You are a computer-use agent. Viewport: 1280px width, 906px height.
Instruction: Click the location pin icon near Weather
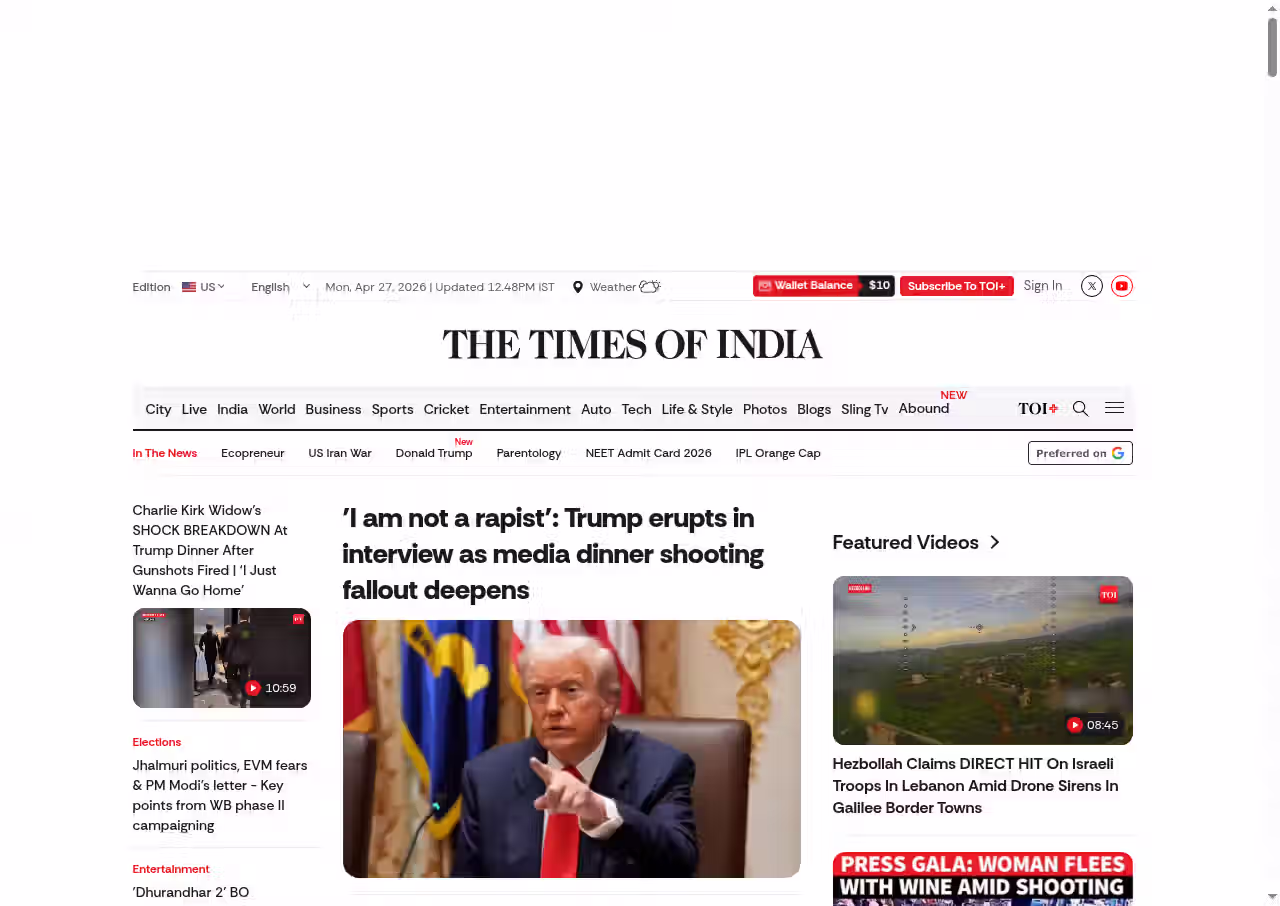tap(577, 287)
